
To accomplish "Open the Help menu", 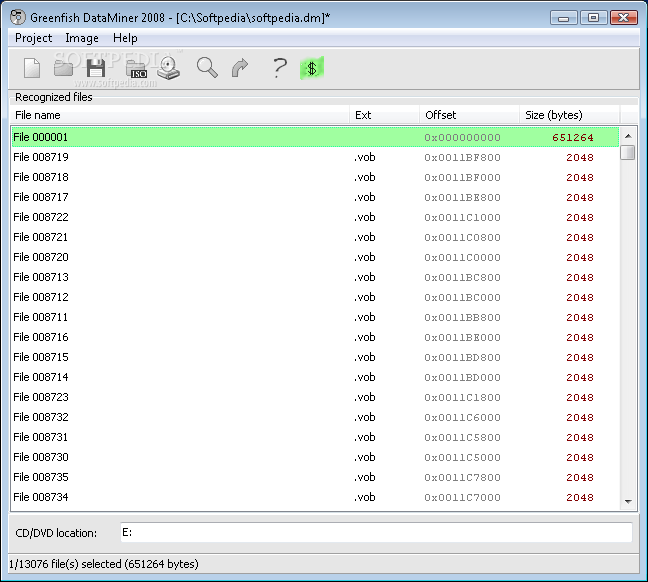I will pyautogui.click(x=125, y=38).
